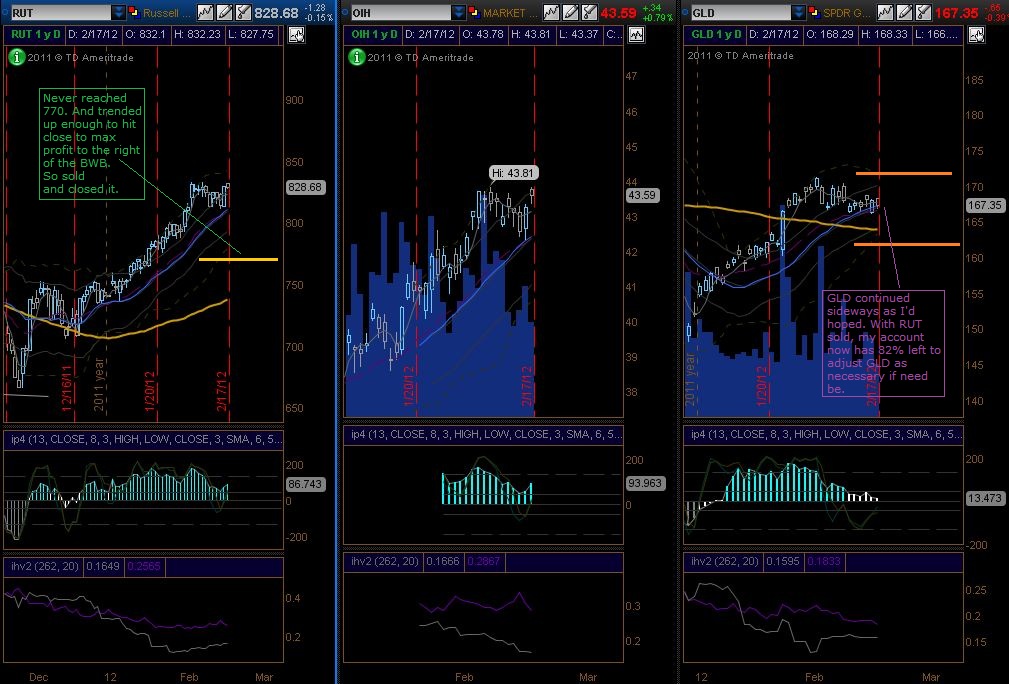Screen dimensions: 1009x684
Task: Expand the OIH symbol dropdown arrow
Action: 458,12
